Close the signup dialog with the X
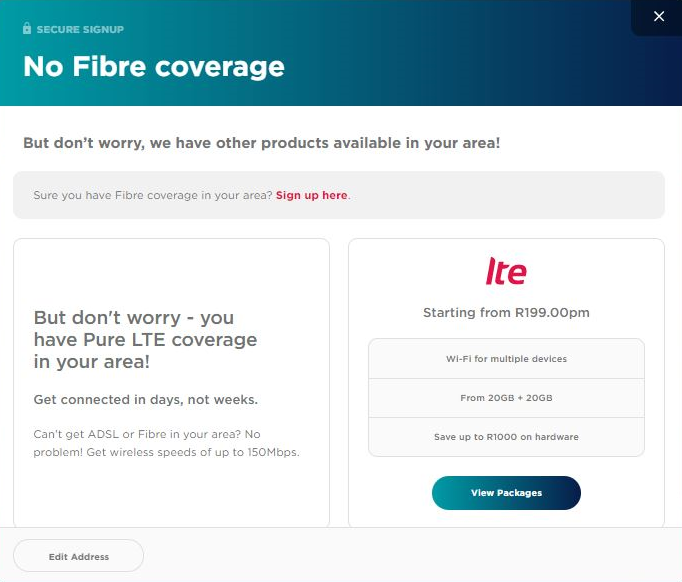682x582 pixels. (x=658, y=17)
